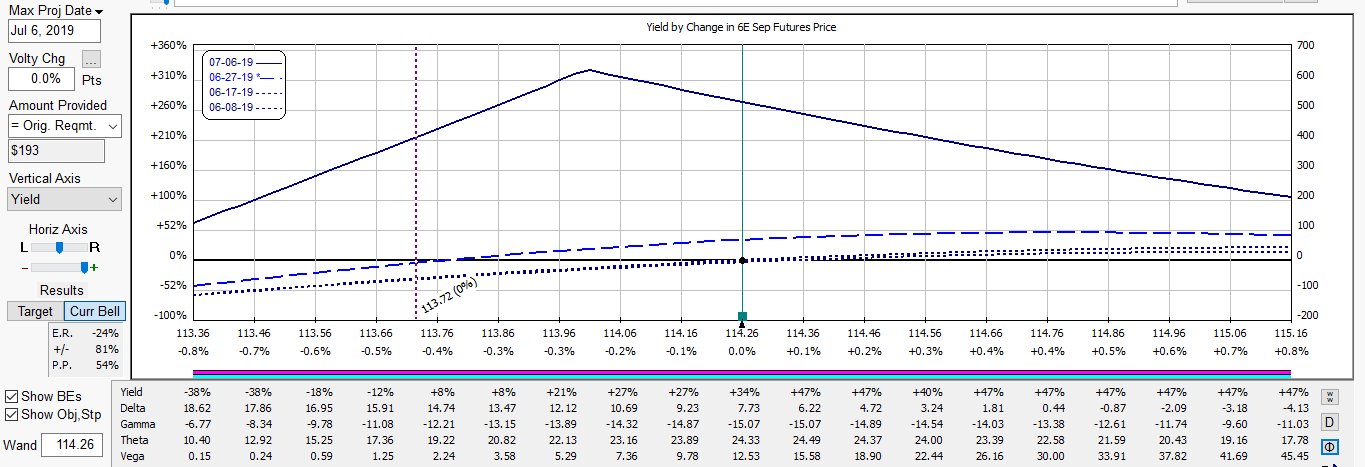Click the +360% left axis label
The height and width of the screenshot is (467, 1365).
169,46
